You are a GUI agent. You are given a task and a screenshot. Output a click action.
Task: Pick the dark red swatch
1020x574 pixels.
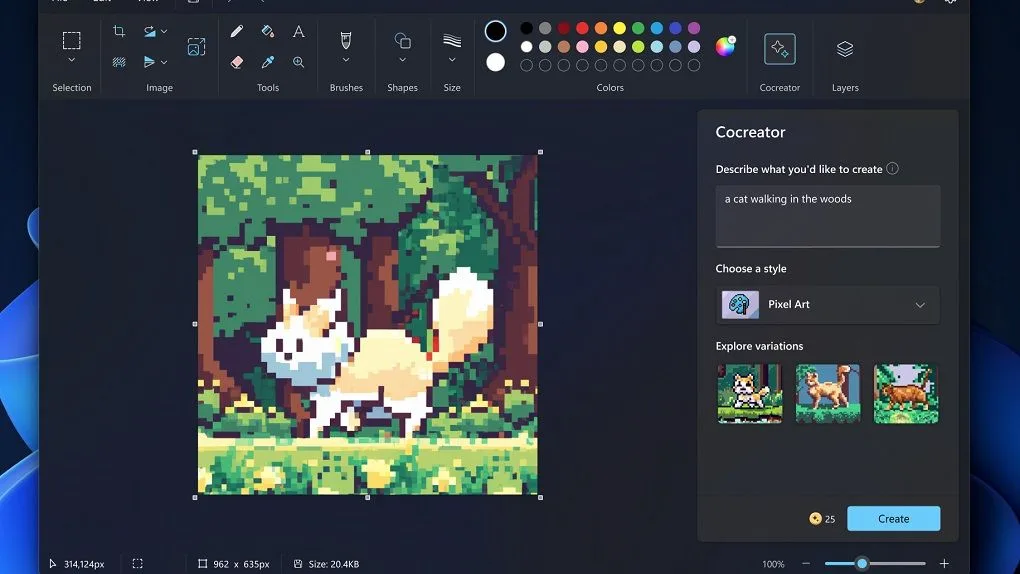(x=563, y=28)
